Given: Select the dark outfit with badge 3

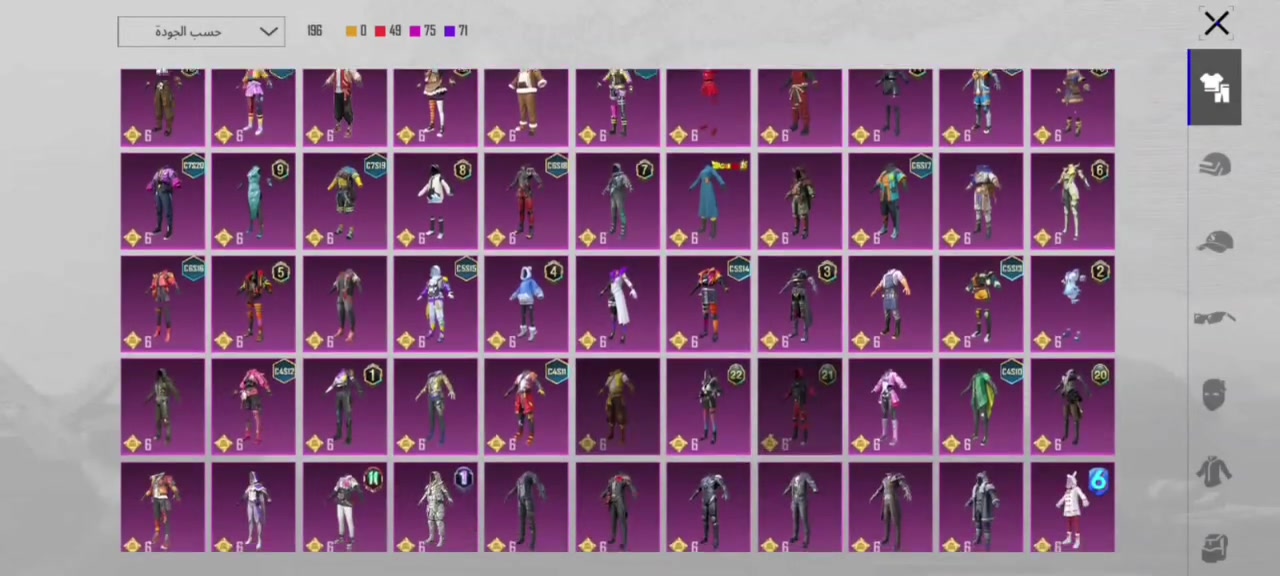Looking at the screenshot, I should click(800, 304).
